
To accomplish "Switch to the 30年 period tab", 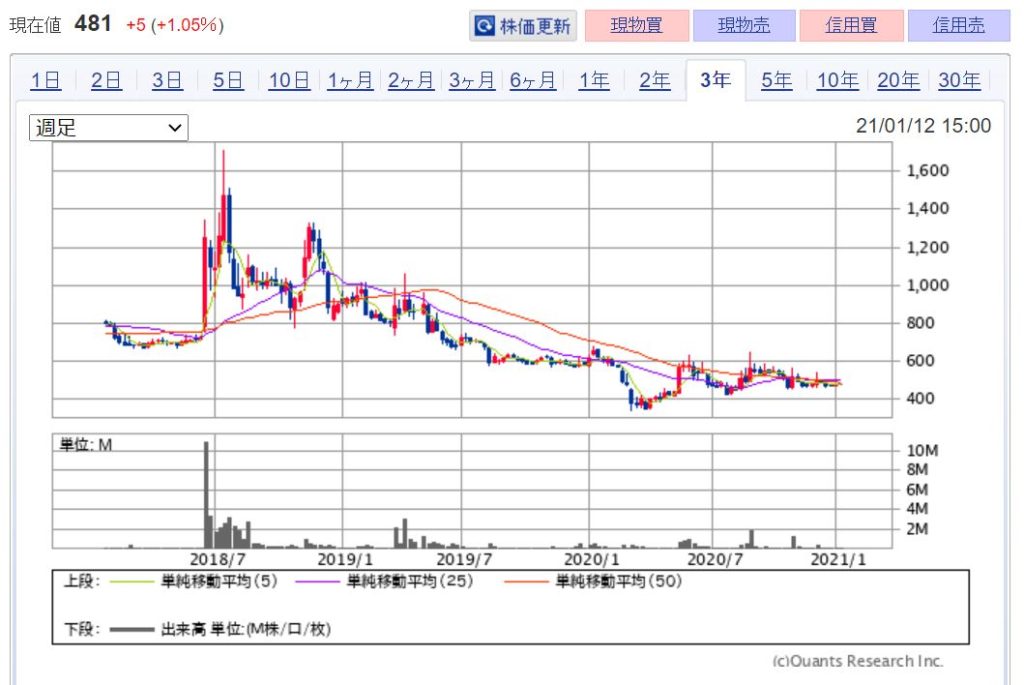I will coord(958,82).
